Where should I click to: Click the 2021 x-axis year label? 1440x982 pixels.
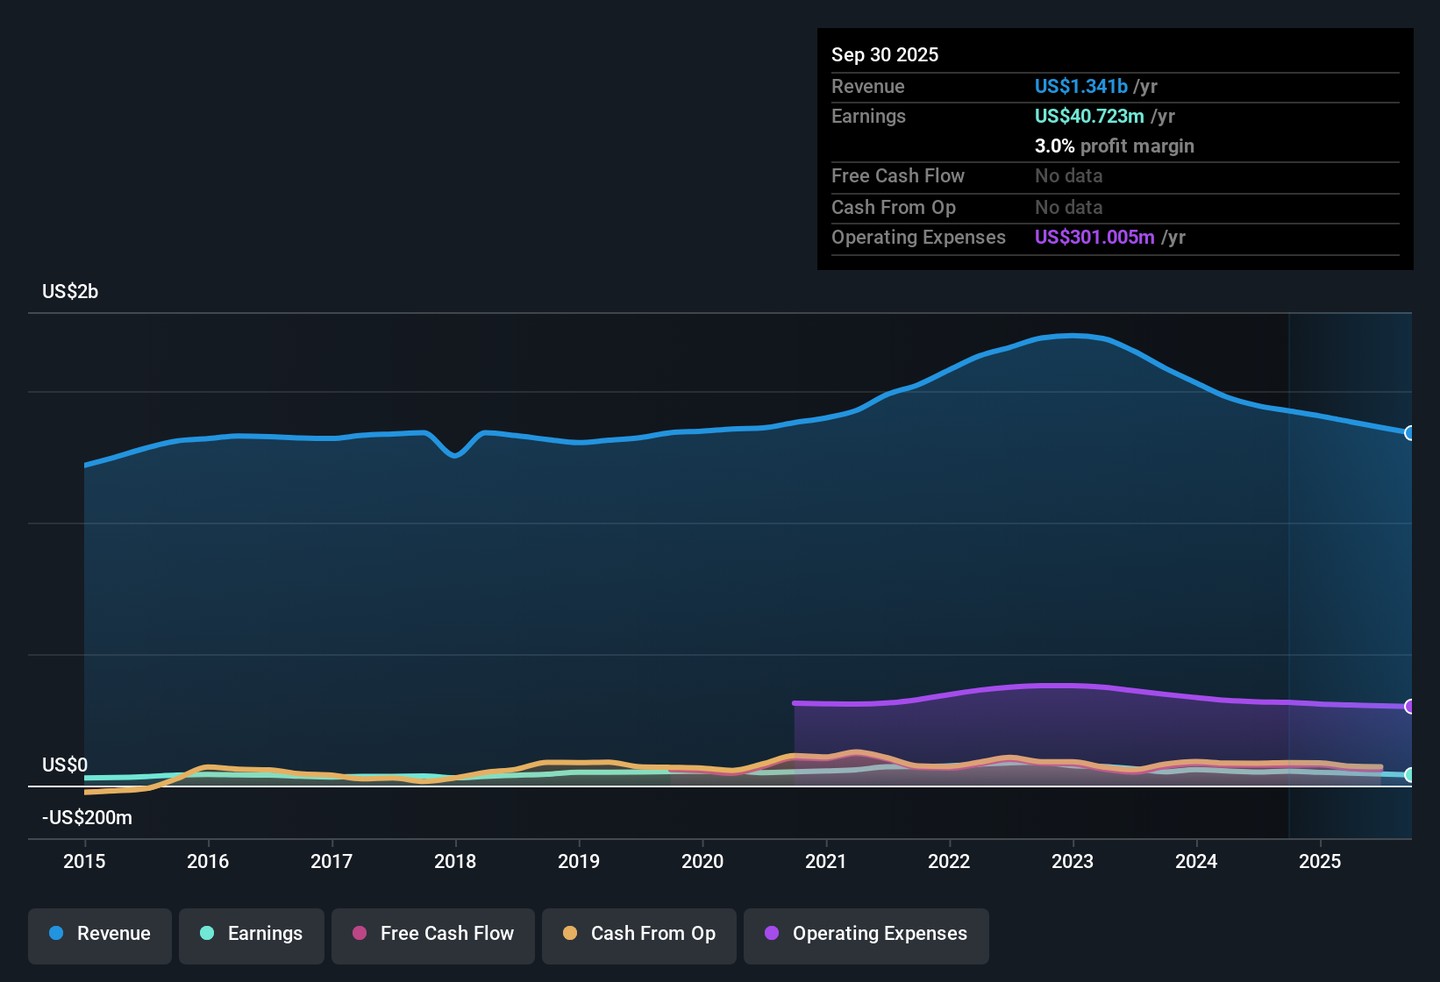826,862
